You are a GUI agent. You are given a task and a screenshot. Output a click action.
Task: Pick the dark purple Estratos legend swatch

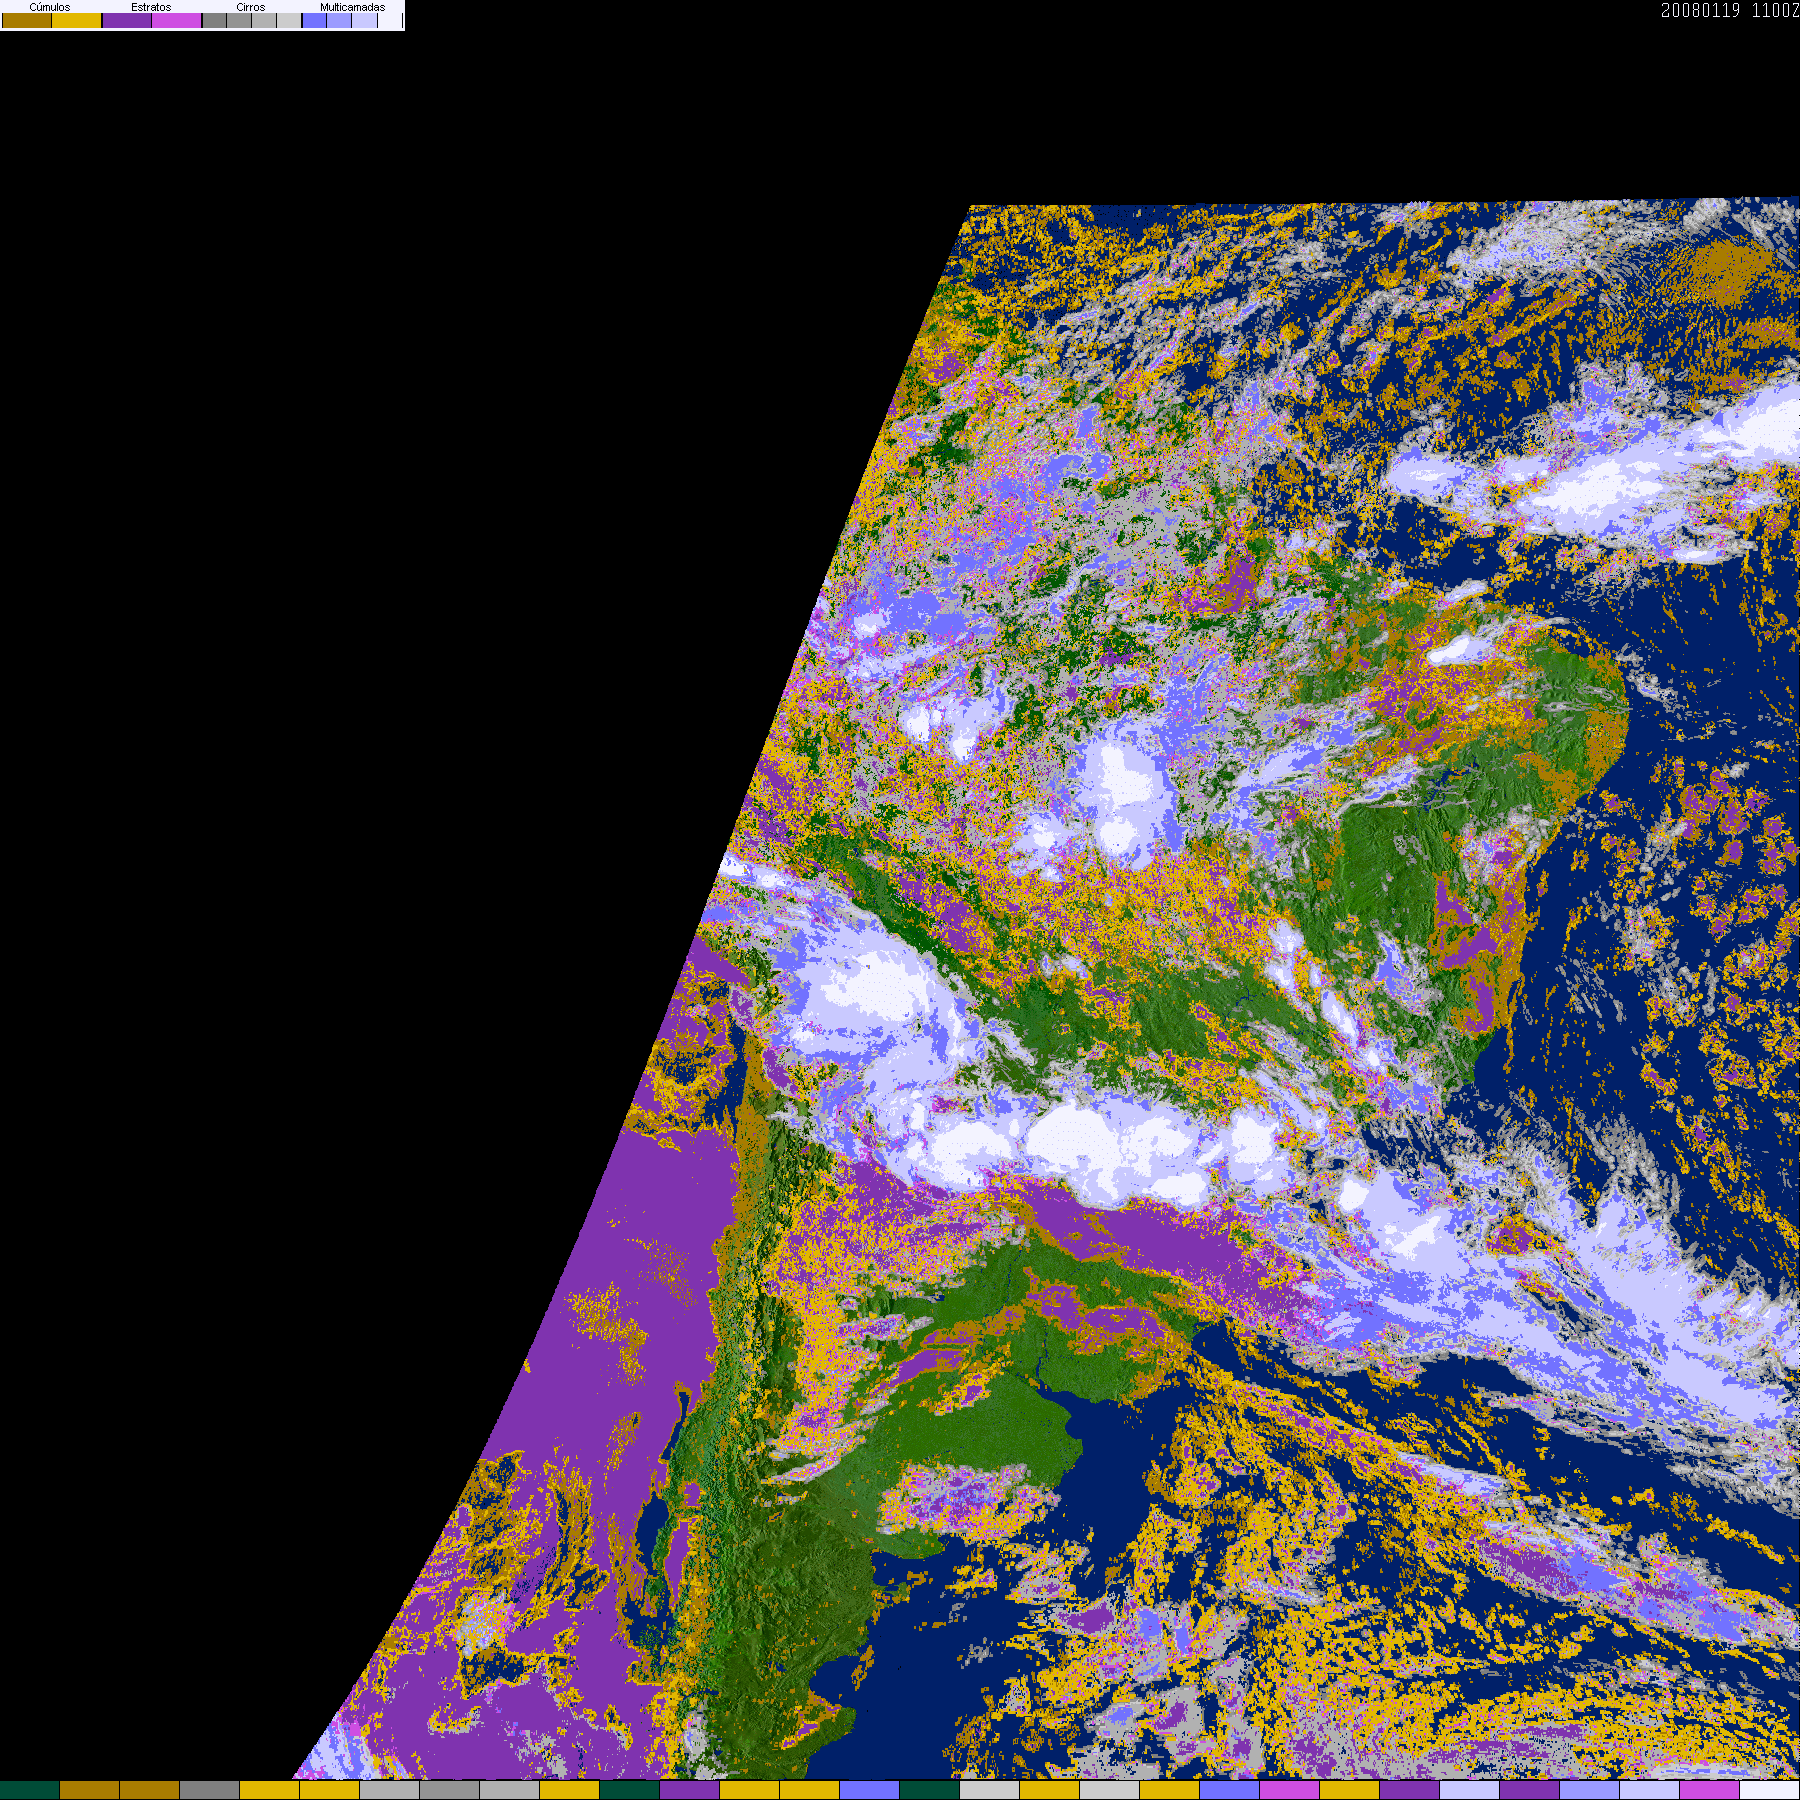pyautogui.click(x=127, y=21)
